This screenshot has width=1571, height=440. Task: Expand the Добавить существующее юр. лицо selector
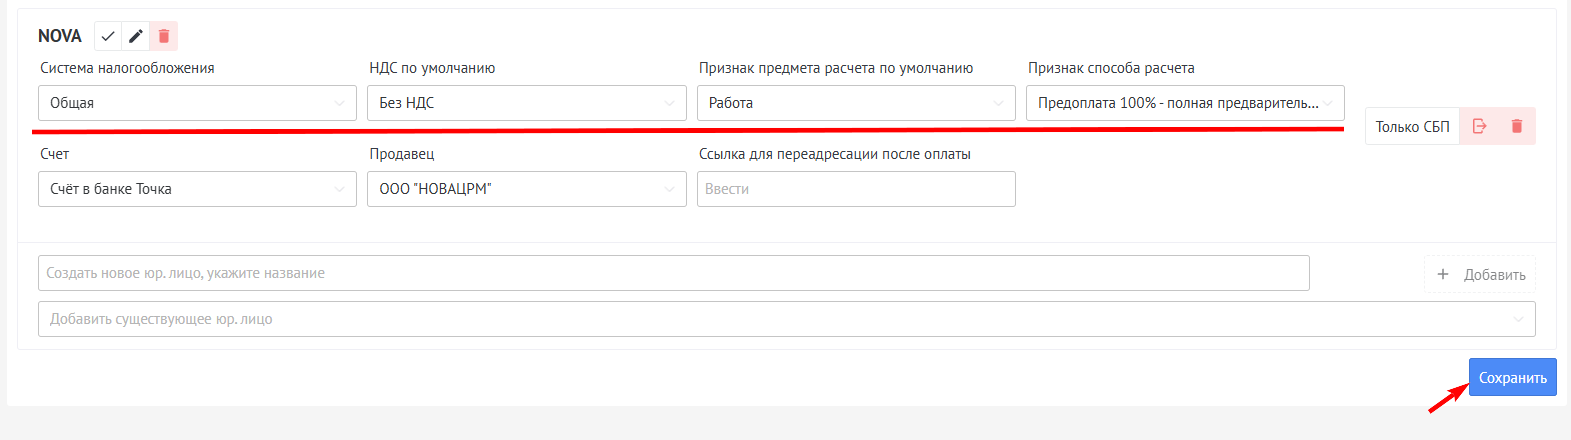(786, 319)
